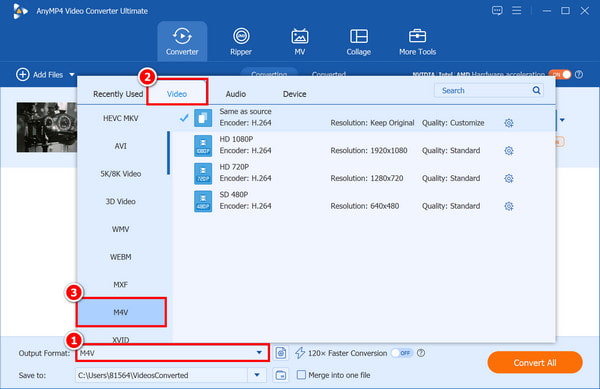Select M4V format
The width and height of the screenshot is (600, 389).
point(121,313)
